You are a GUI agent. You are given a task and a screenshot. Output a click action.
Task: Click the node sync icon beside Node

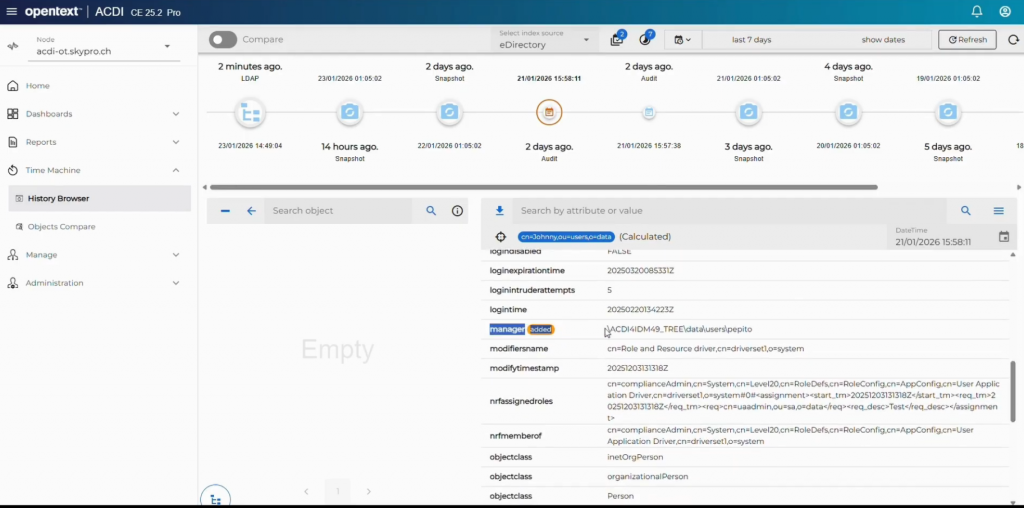12,46
